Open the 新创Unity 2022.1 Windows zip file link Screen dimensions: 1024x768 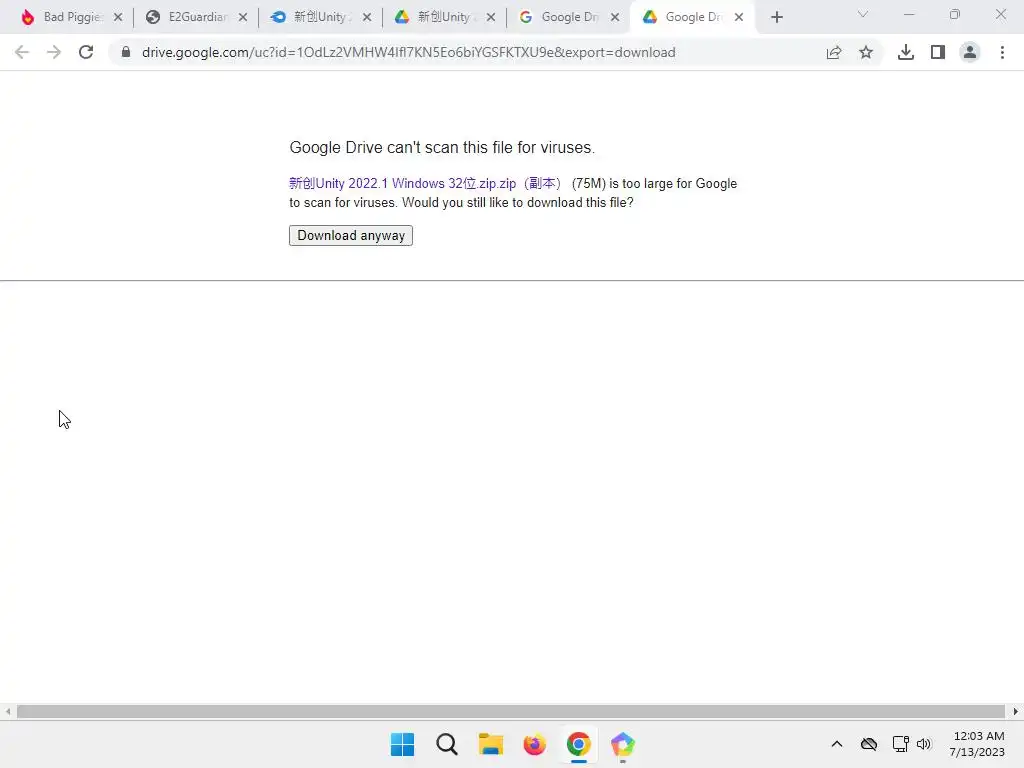pyautogui.click(x=426, y=184)
